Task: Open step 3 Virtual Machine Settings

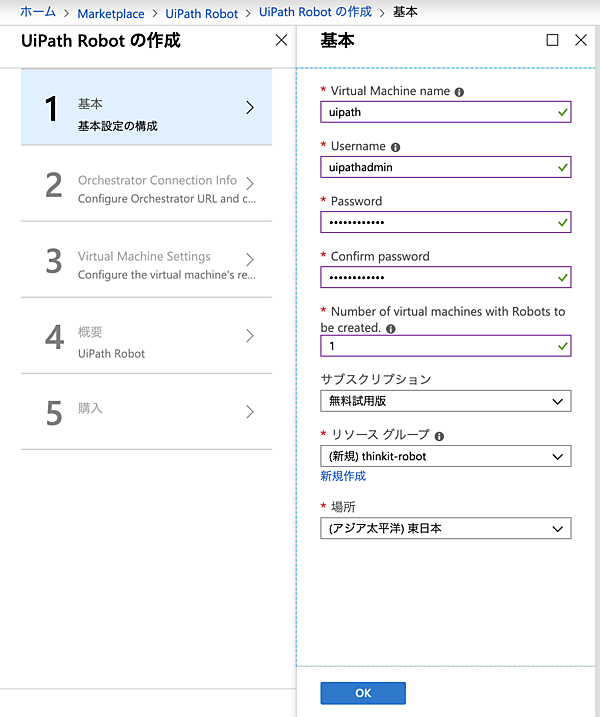Action: [x=146, y=261]
